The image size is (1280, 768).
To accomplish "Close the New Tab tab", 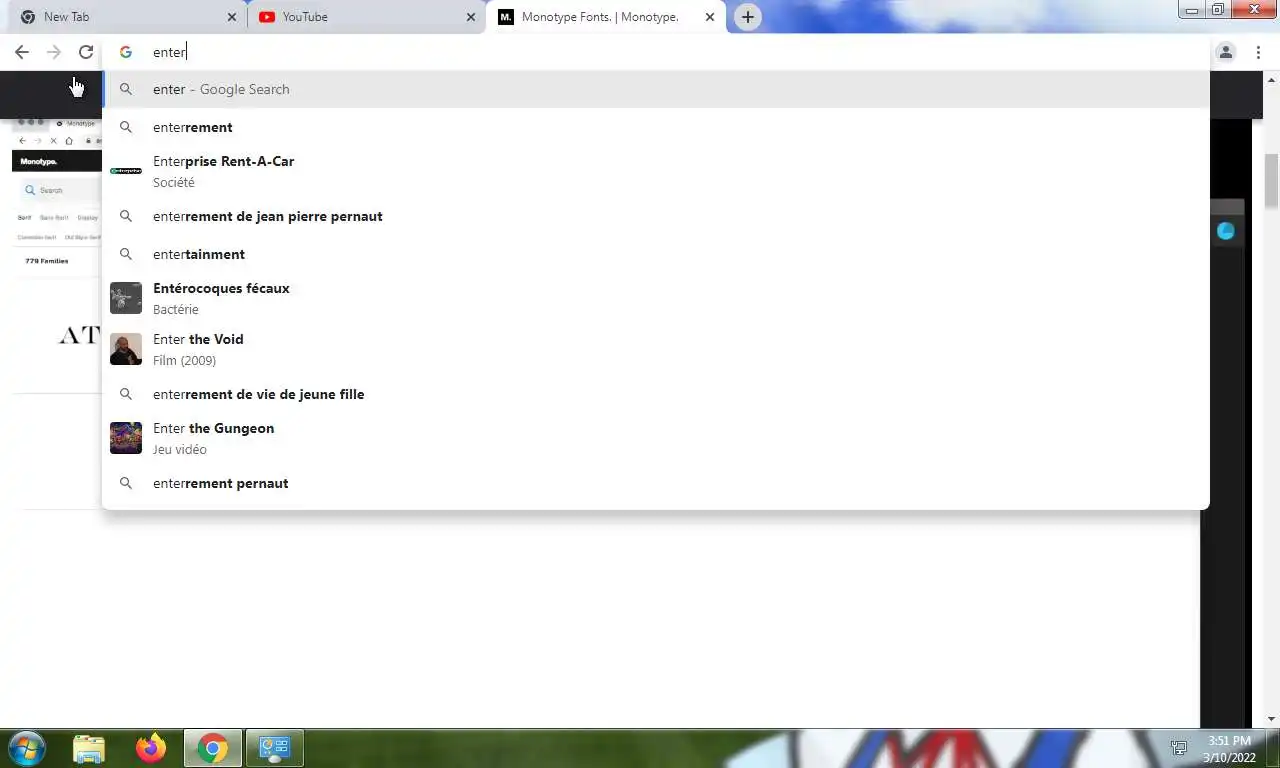I will tap(232, 17).
